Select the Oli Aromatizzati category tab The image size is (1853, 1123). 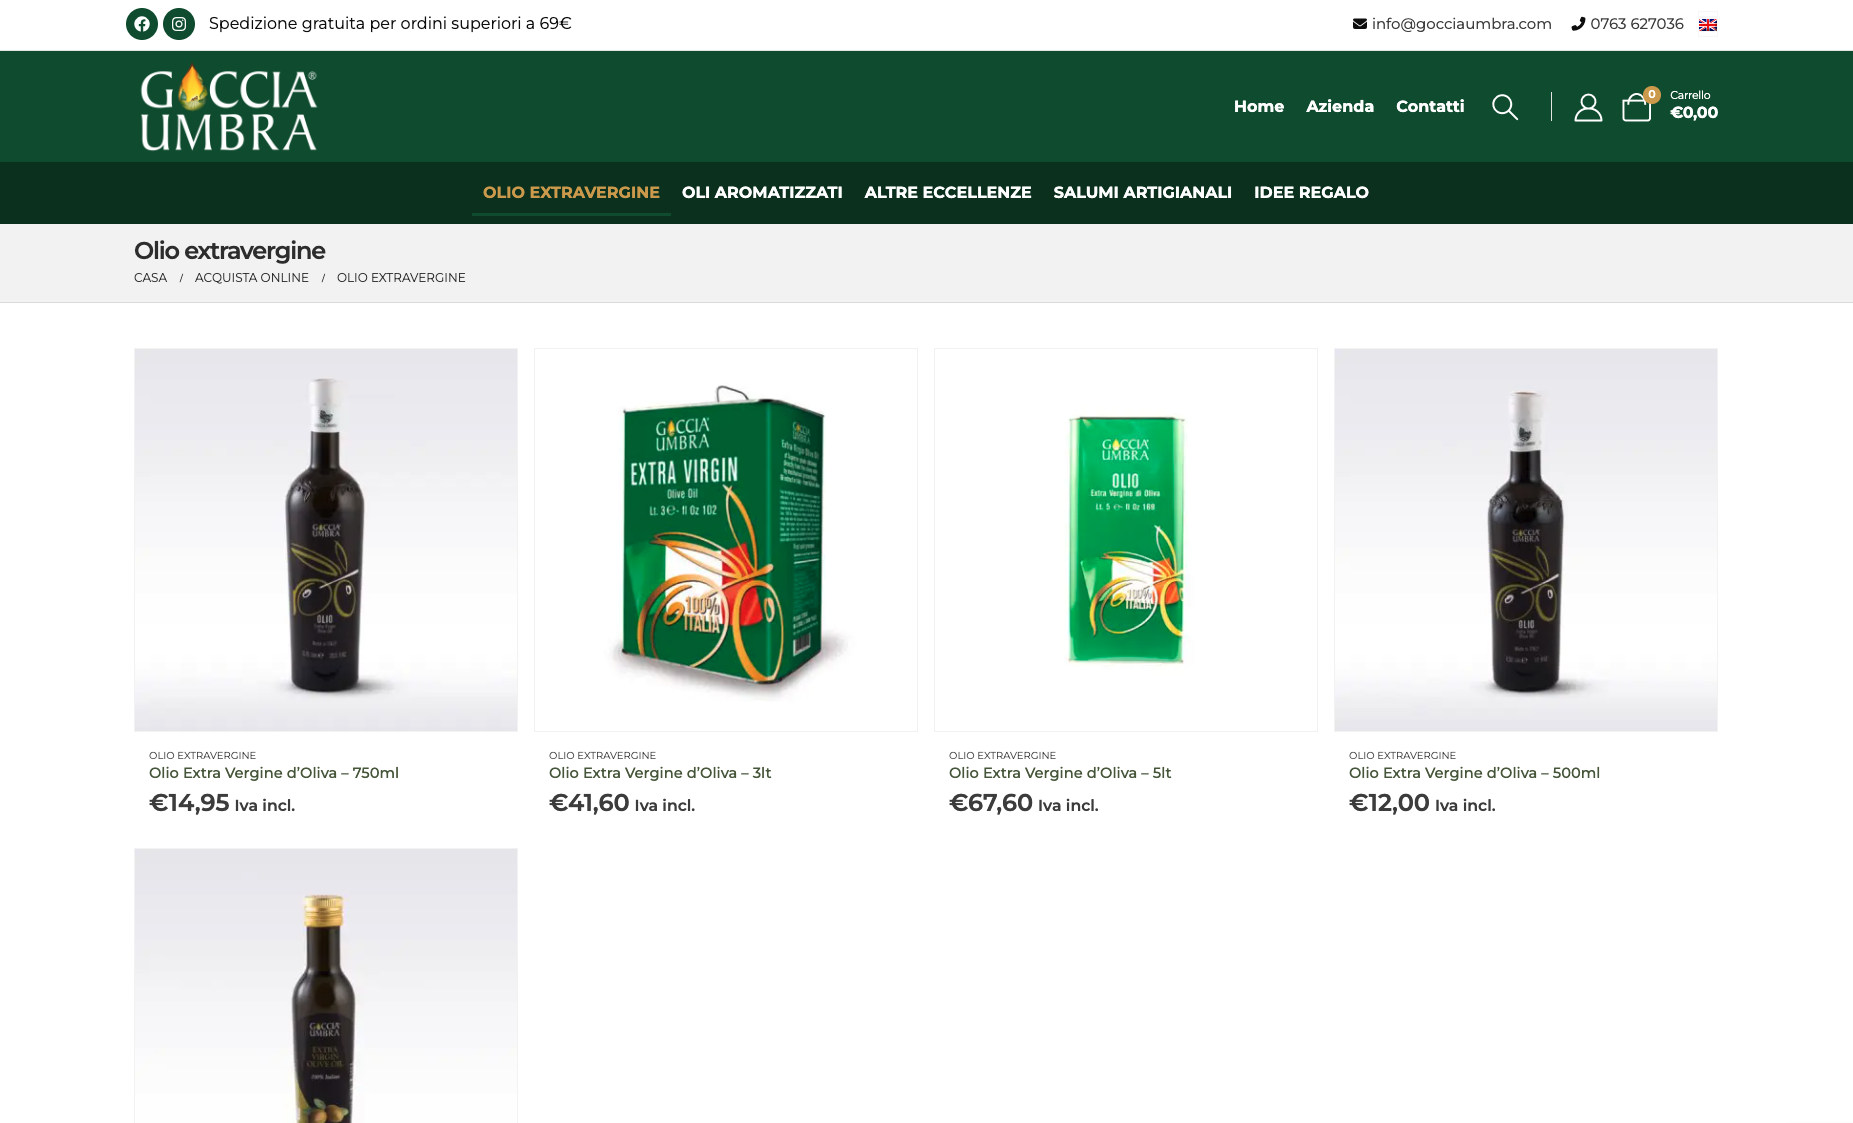762,192
